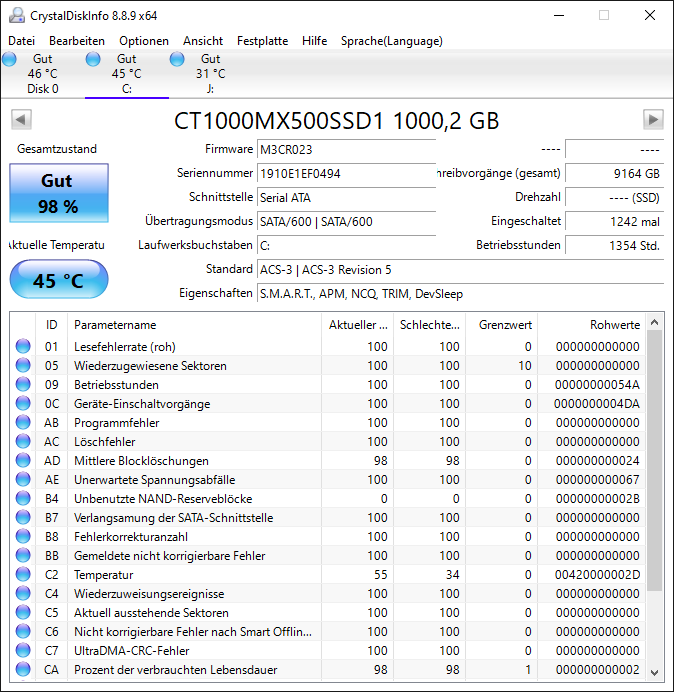Image resolution: width=674 pixels, height=692 pixels.
Task: Click the attribute list scrollbar thumb
Action: (x=655, y=461)
